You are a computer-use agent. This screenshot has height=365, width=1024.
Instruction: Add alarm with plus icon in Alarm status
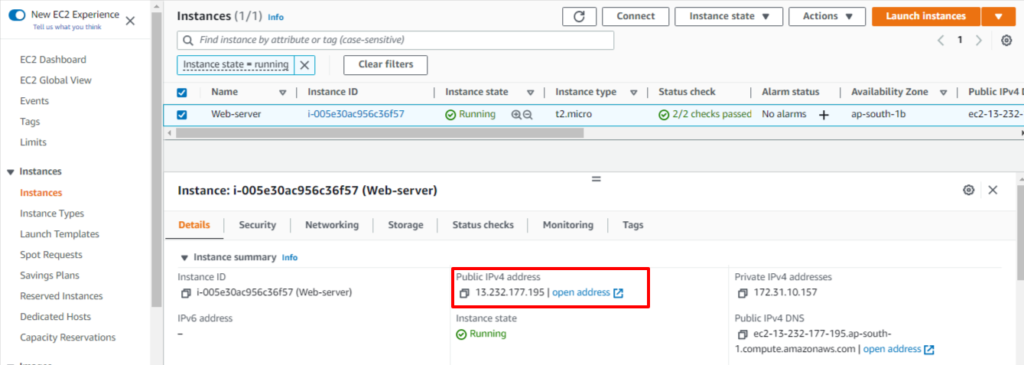(x=824, y=115)
